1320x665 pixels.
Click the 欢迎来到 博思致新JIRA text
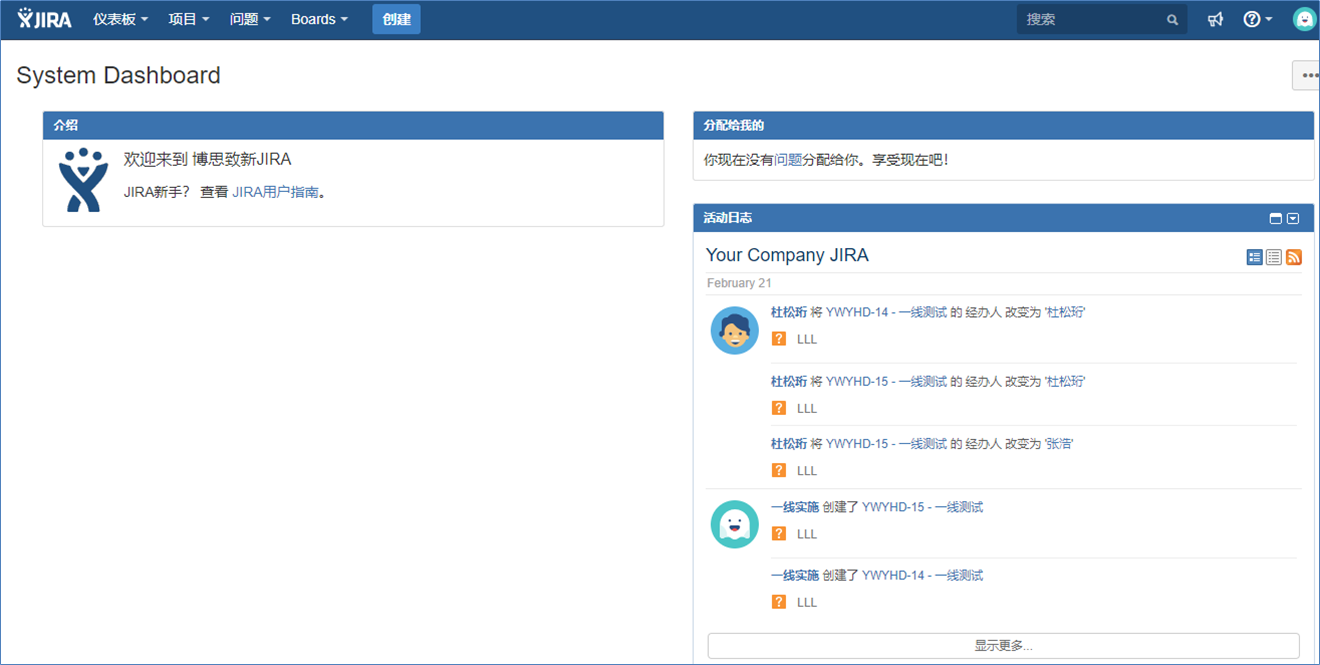(x=207, y=159)
